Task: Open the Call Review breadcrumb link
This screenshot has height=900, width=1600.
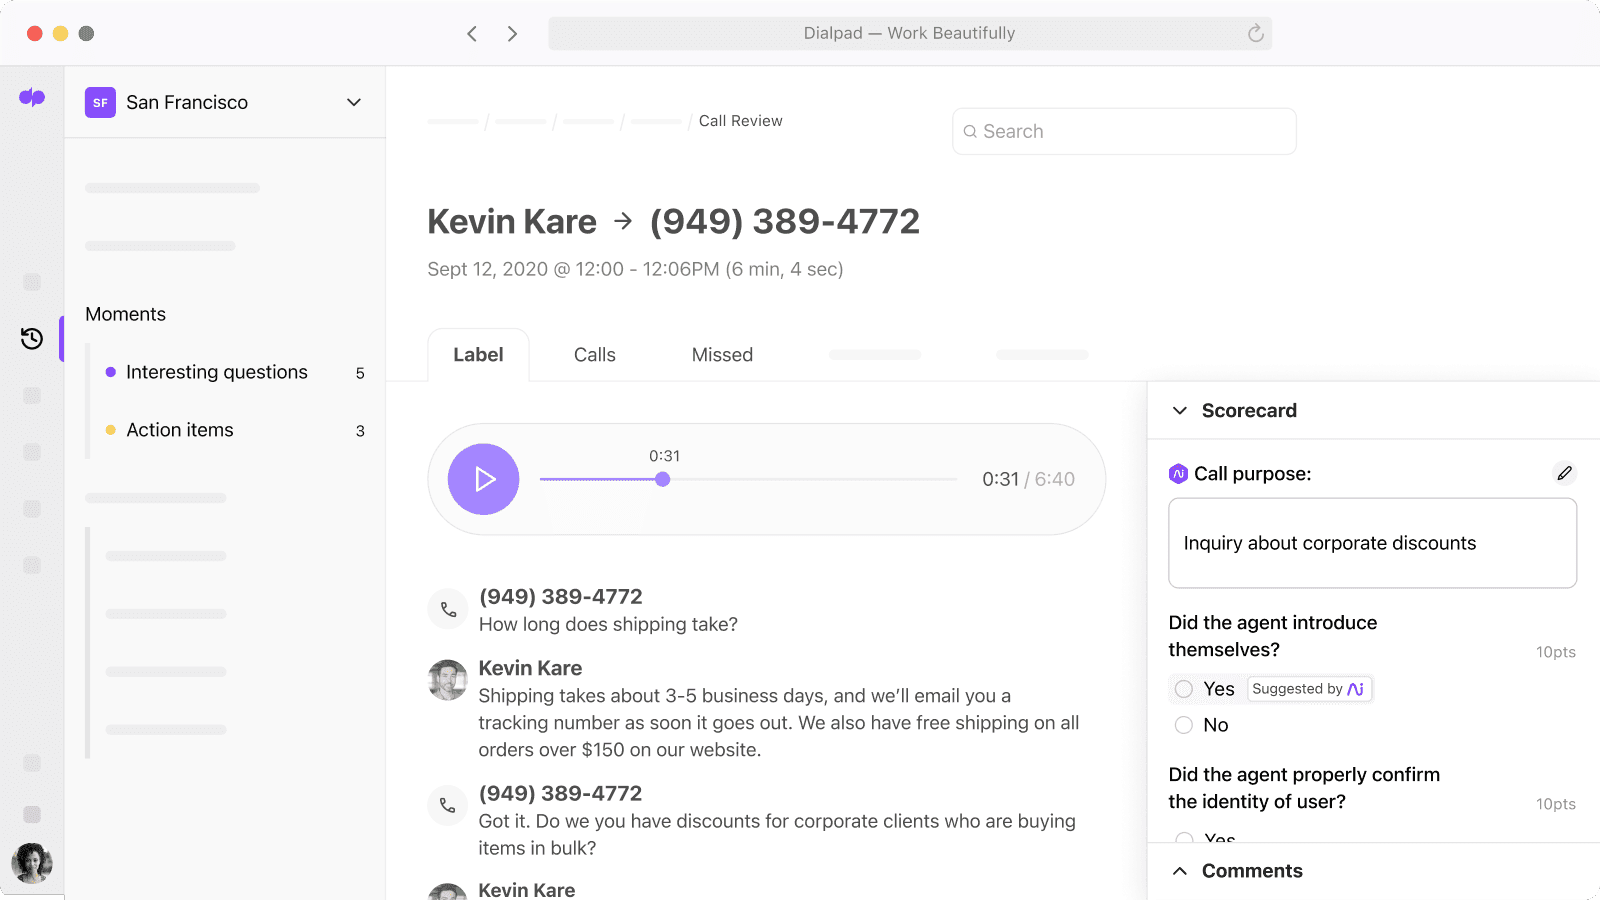Action: pyautogui.click(x=740, y=120)
